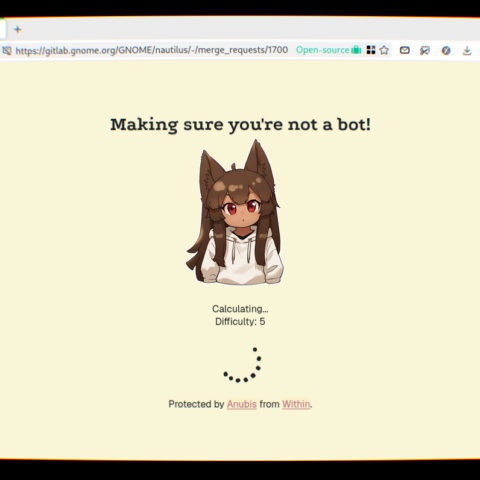Click the tracking protection shield icon
Image resolution: width=480 pixels, height=480 pixels.
(x=7, y=51)
